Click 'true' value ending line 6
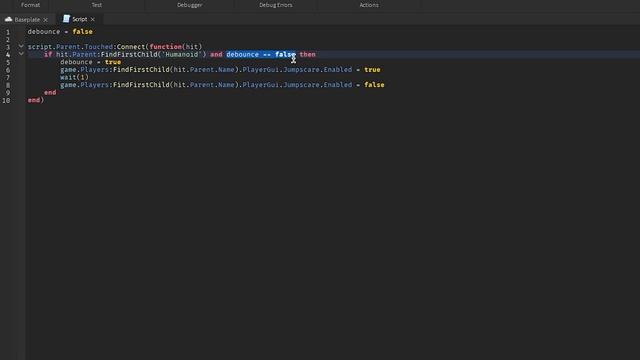Image resolution: width=640 pixels, height=360 pixels. [x=372, y=70]
